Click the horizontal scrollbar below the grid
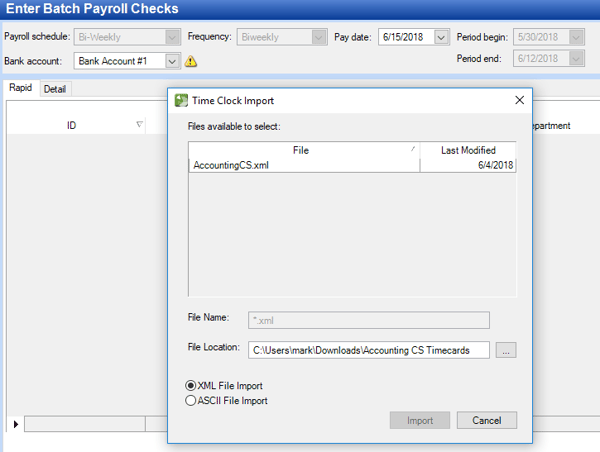Screen dimensions: 600x452 90,425
